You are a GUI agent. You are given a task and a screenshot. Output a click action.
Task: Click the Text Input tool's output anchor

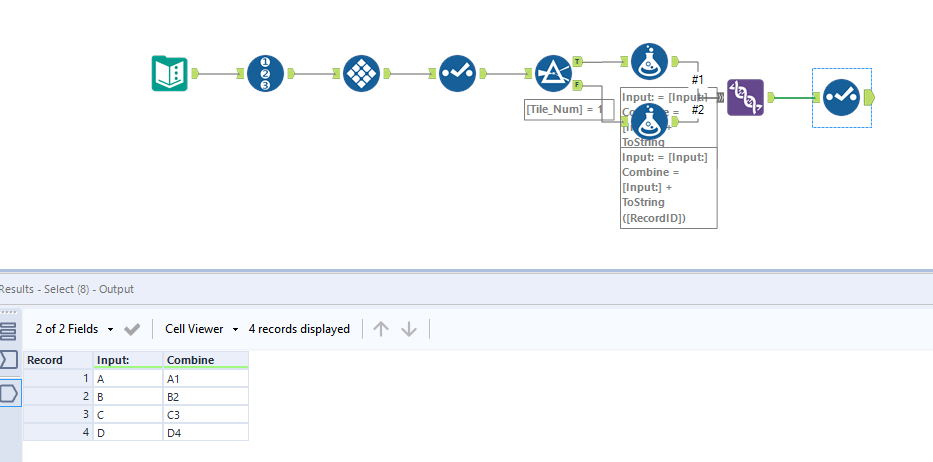click(195, 74)
